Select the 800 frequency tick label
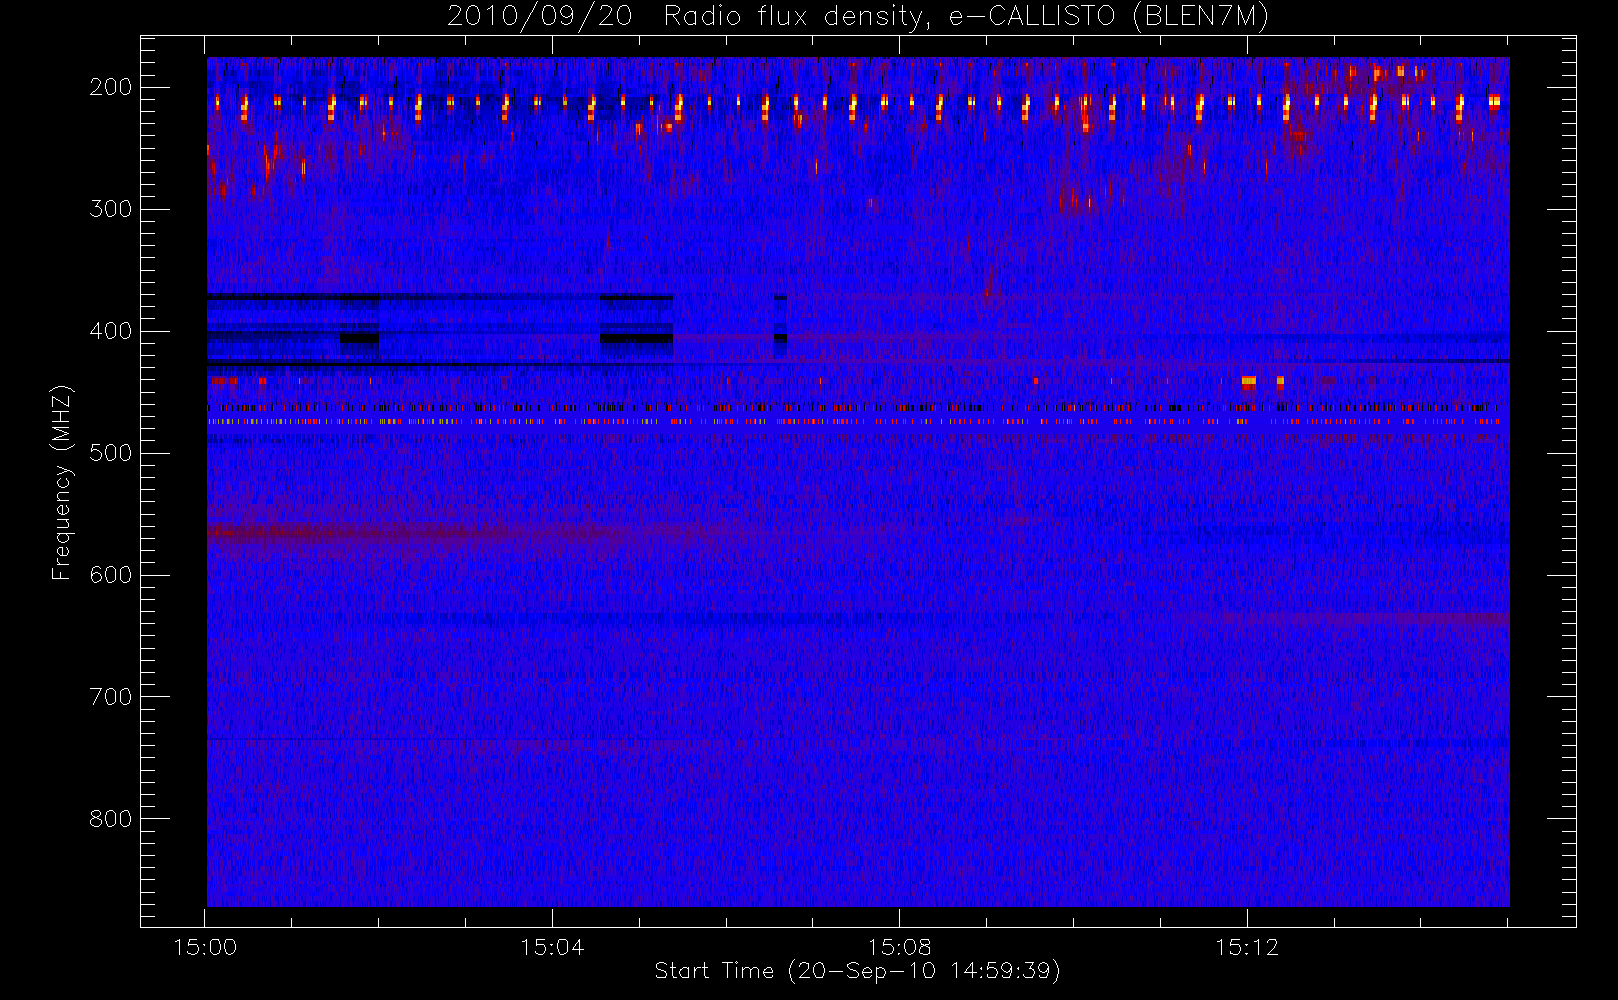 point(111,819)
